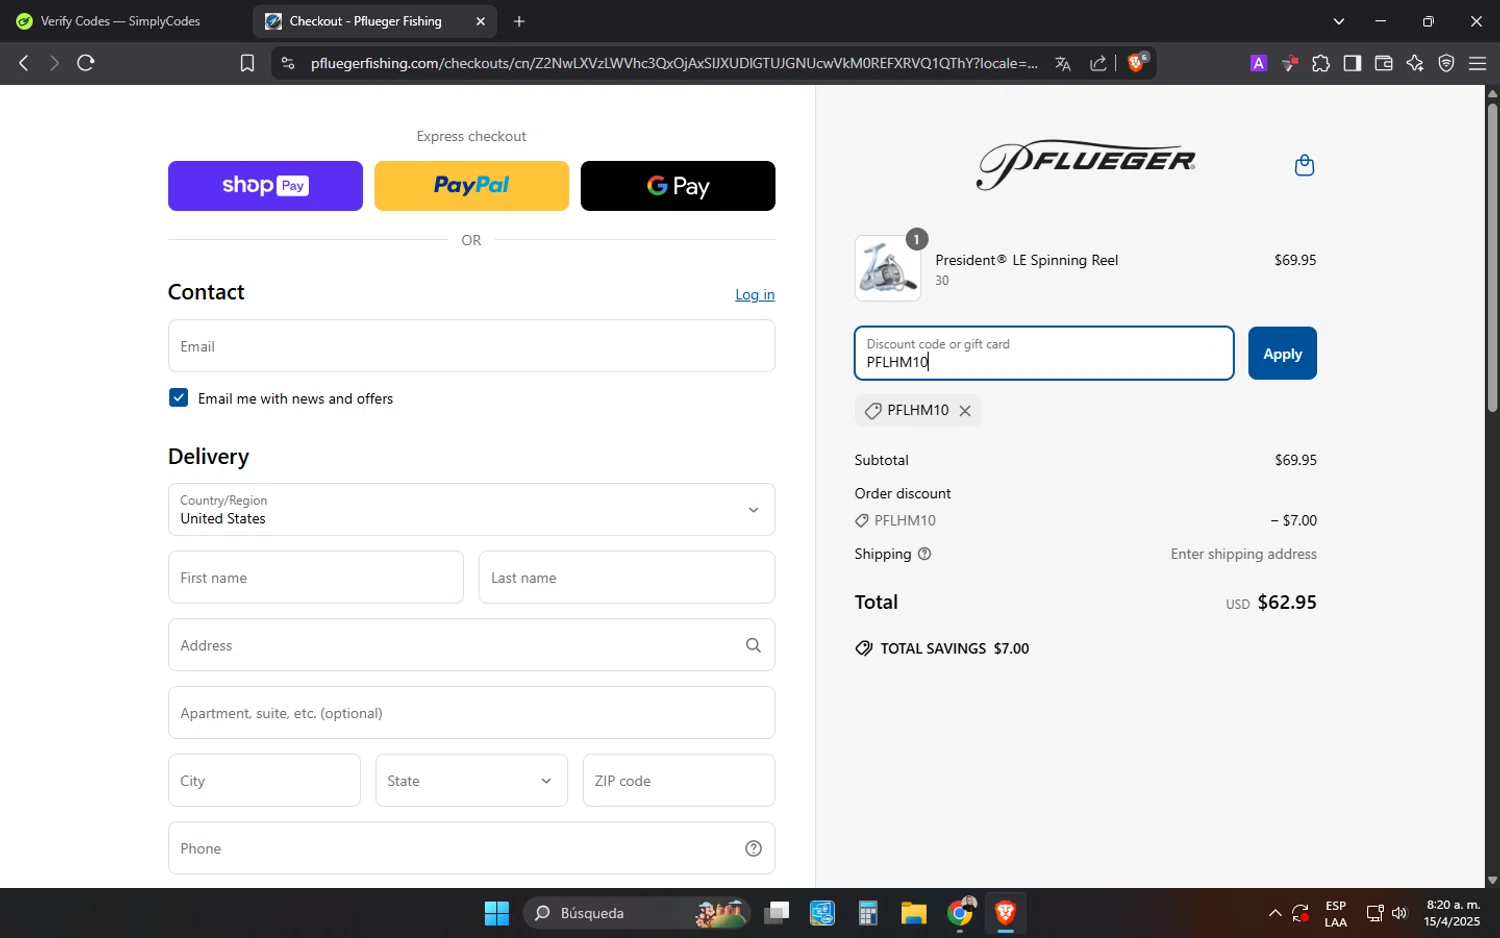Open Calculator from taskbar
The width and height of the screenshot is (1500, 938).
pyautogui.click(x=868, y=913)
